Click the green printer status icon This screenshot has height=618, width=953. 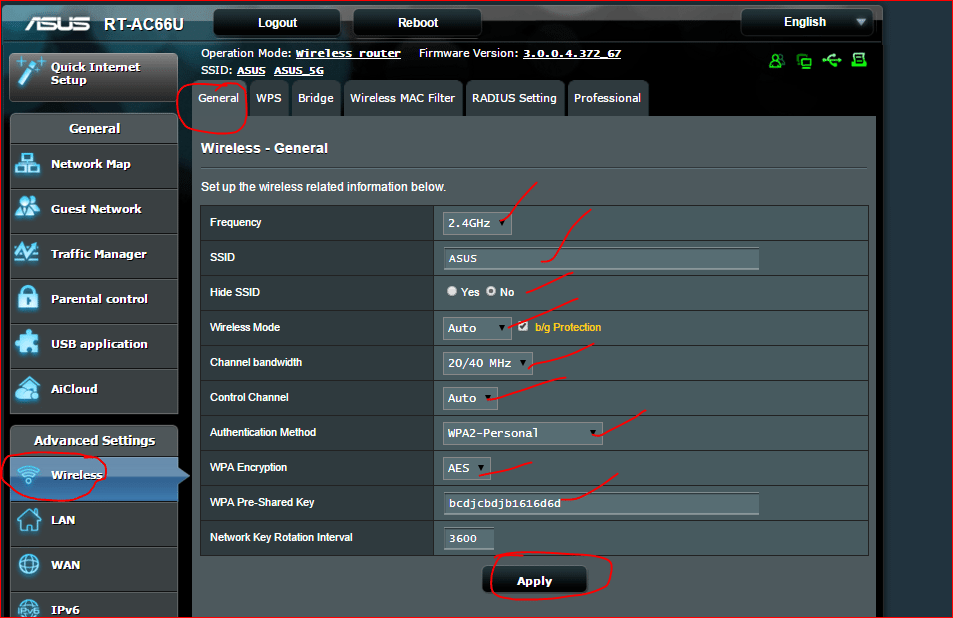[x=859, y=60]
